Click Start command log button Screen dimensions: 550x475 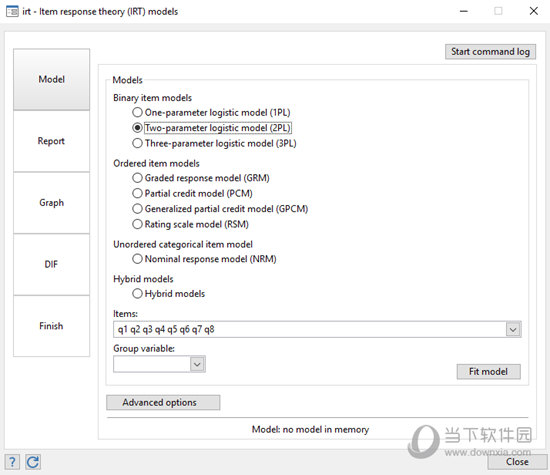(x=490, y=52)
